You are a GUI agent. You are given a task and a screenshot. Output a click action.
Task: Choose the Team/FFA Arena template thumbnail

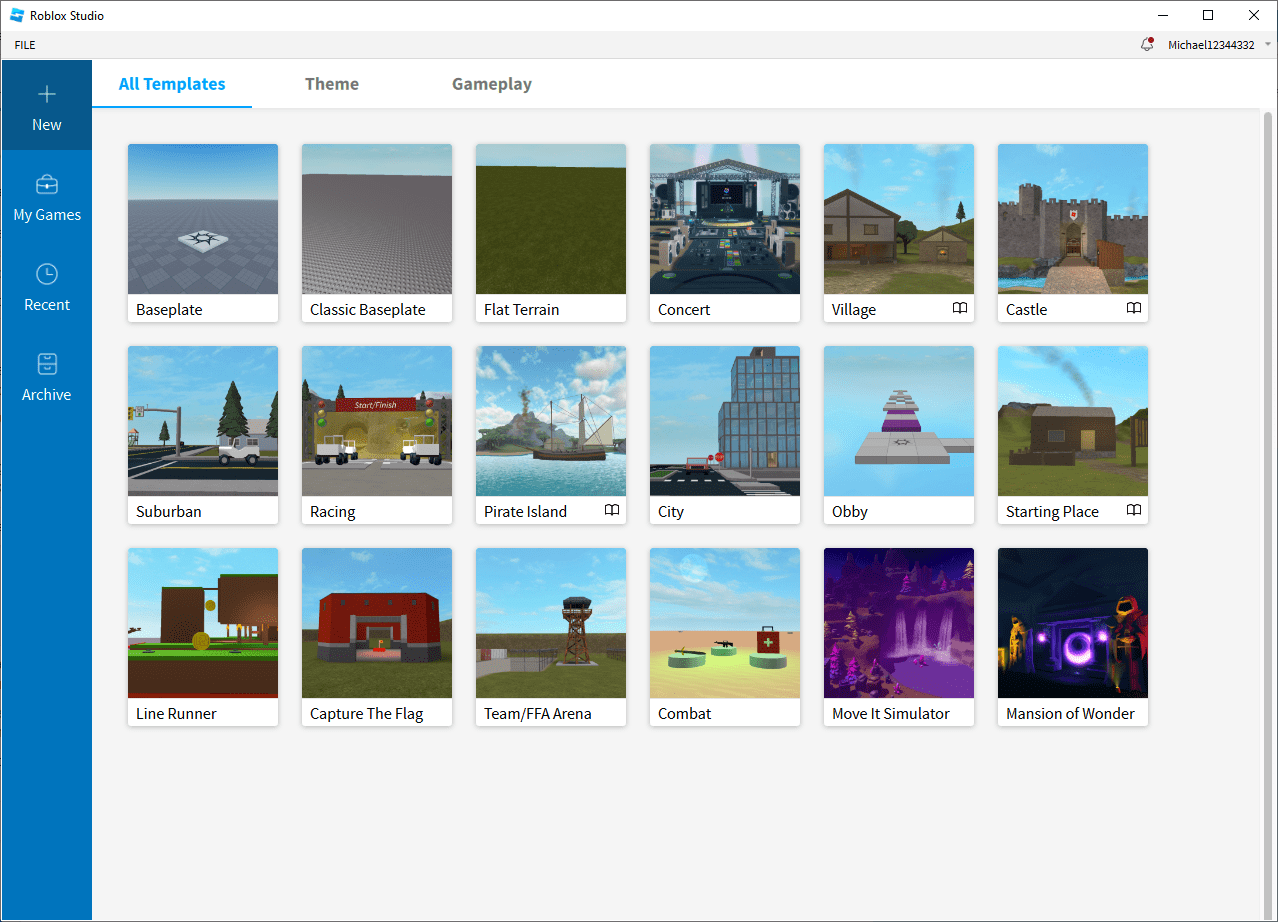point(551,623)
